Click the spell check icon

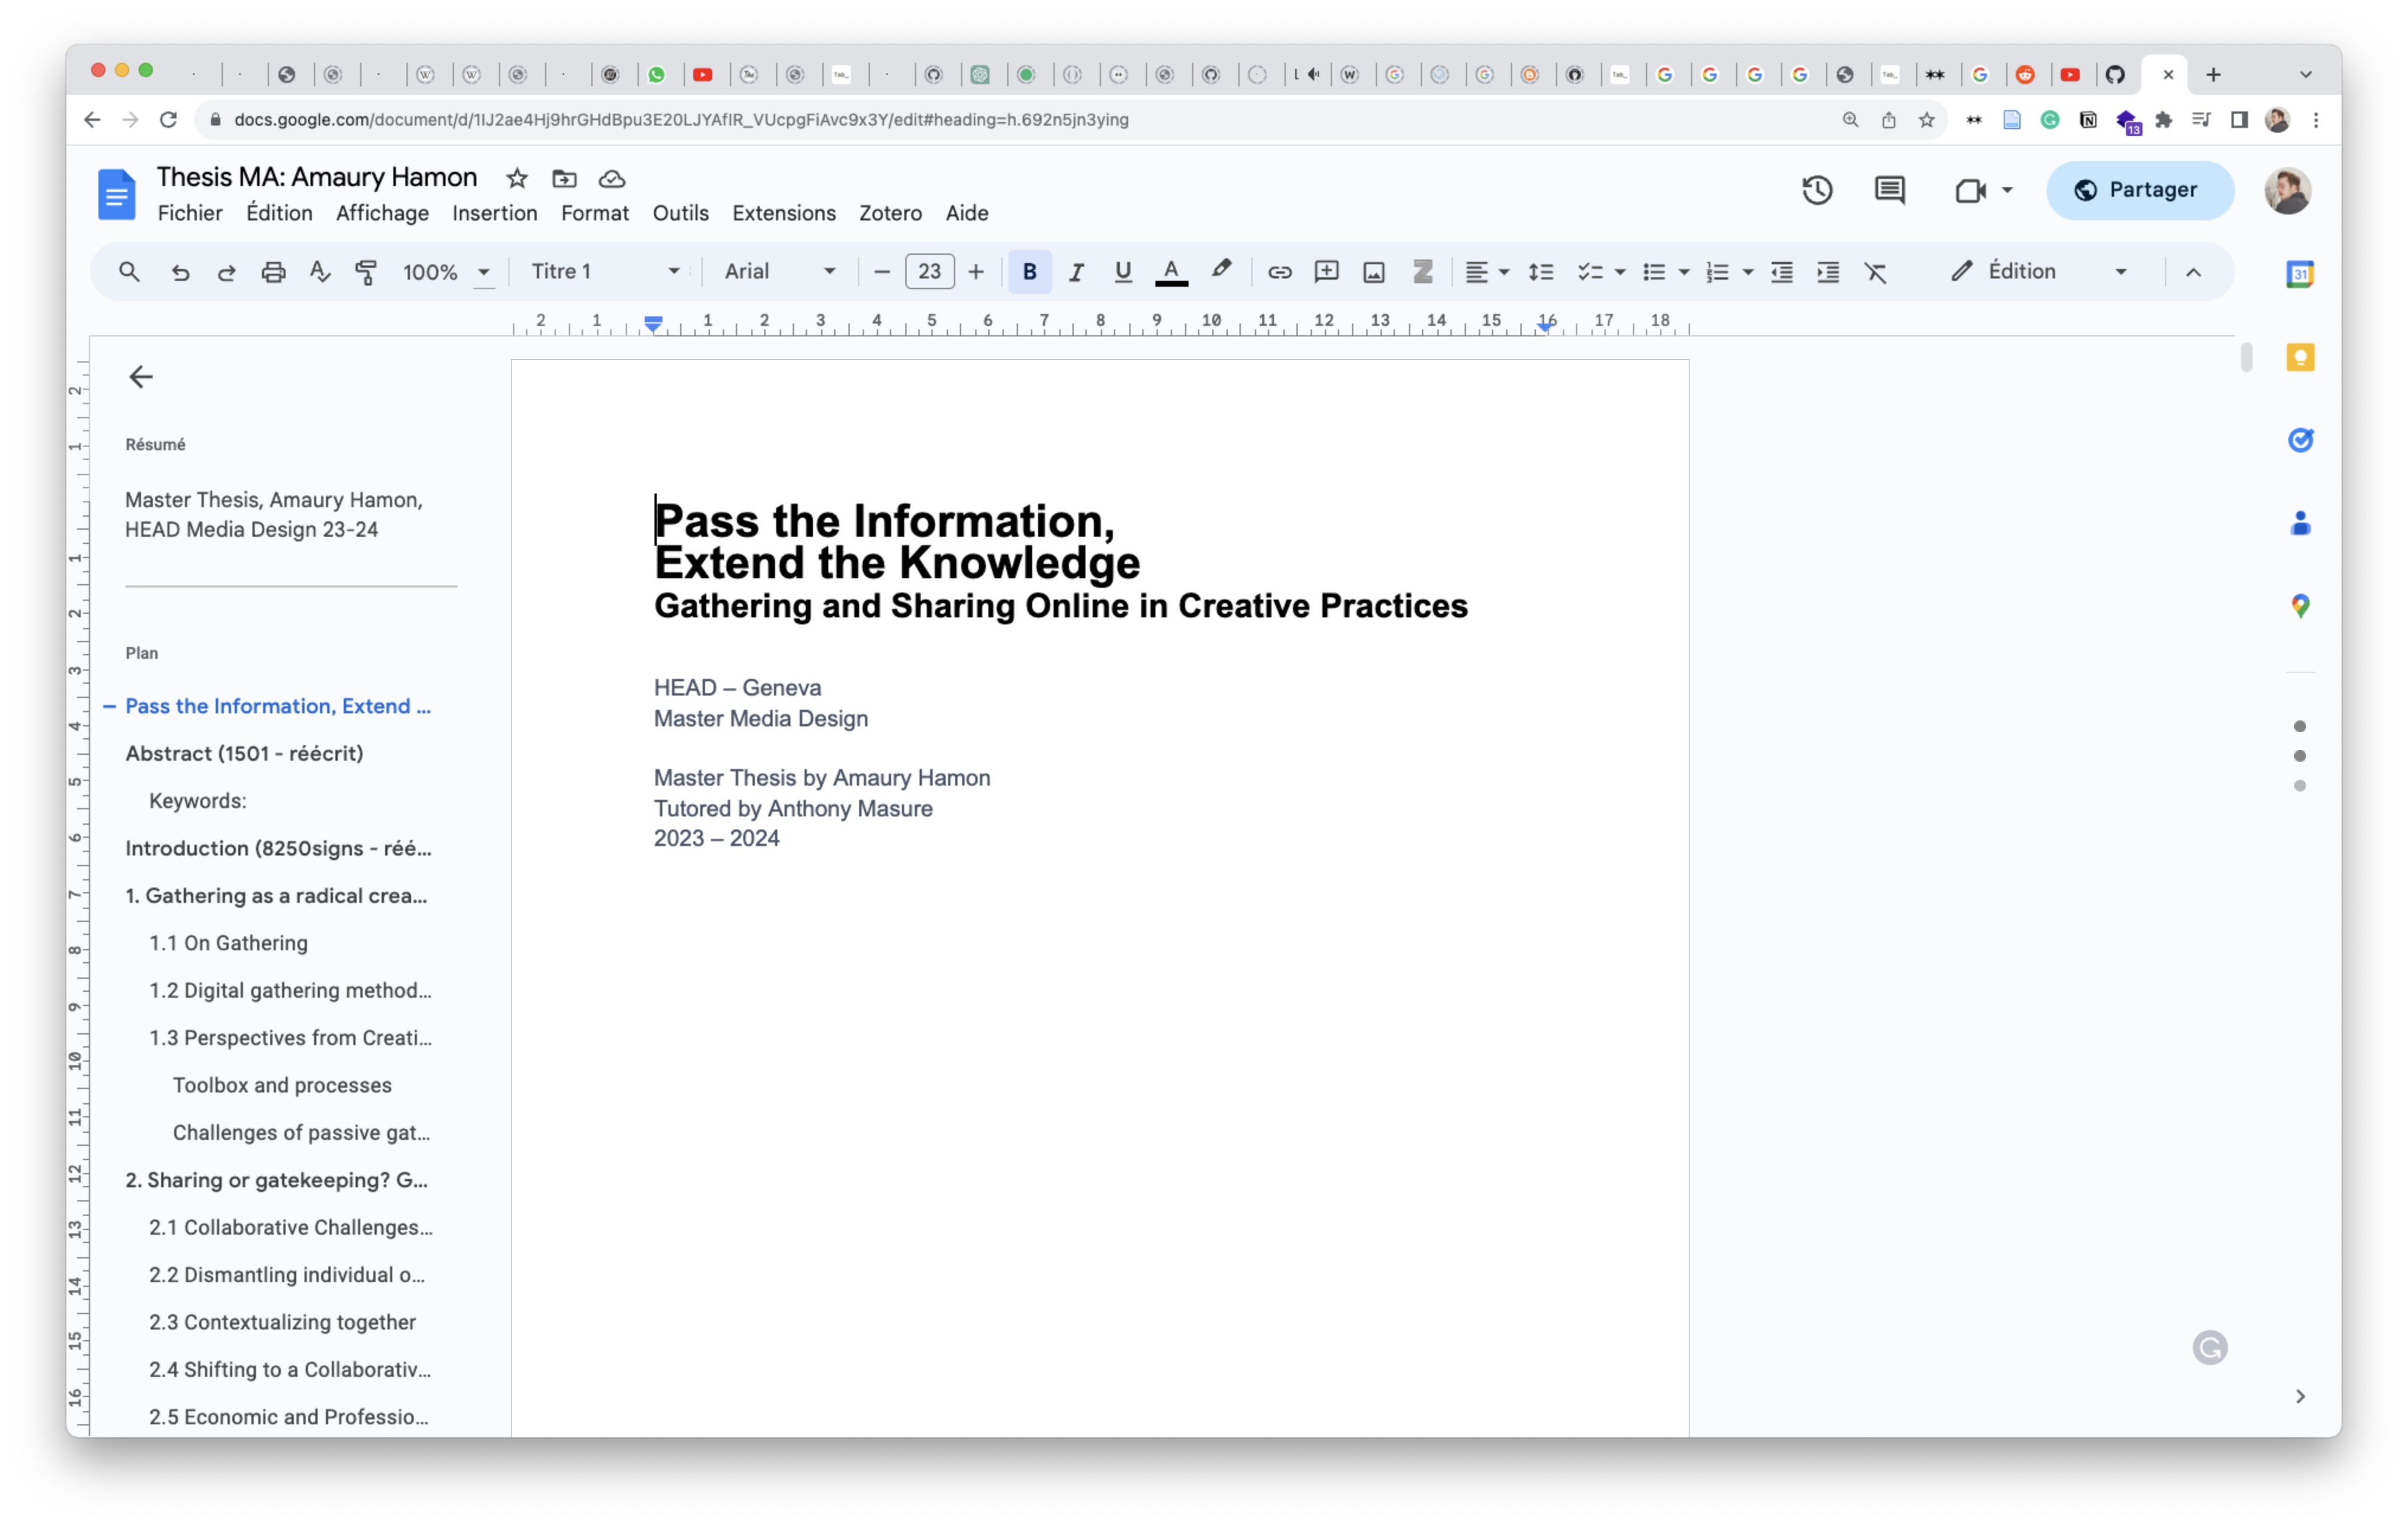tap(319, 272)
